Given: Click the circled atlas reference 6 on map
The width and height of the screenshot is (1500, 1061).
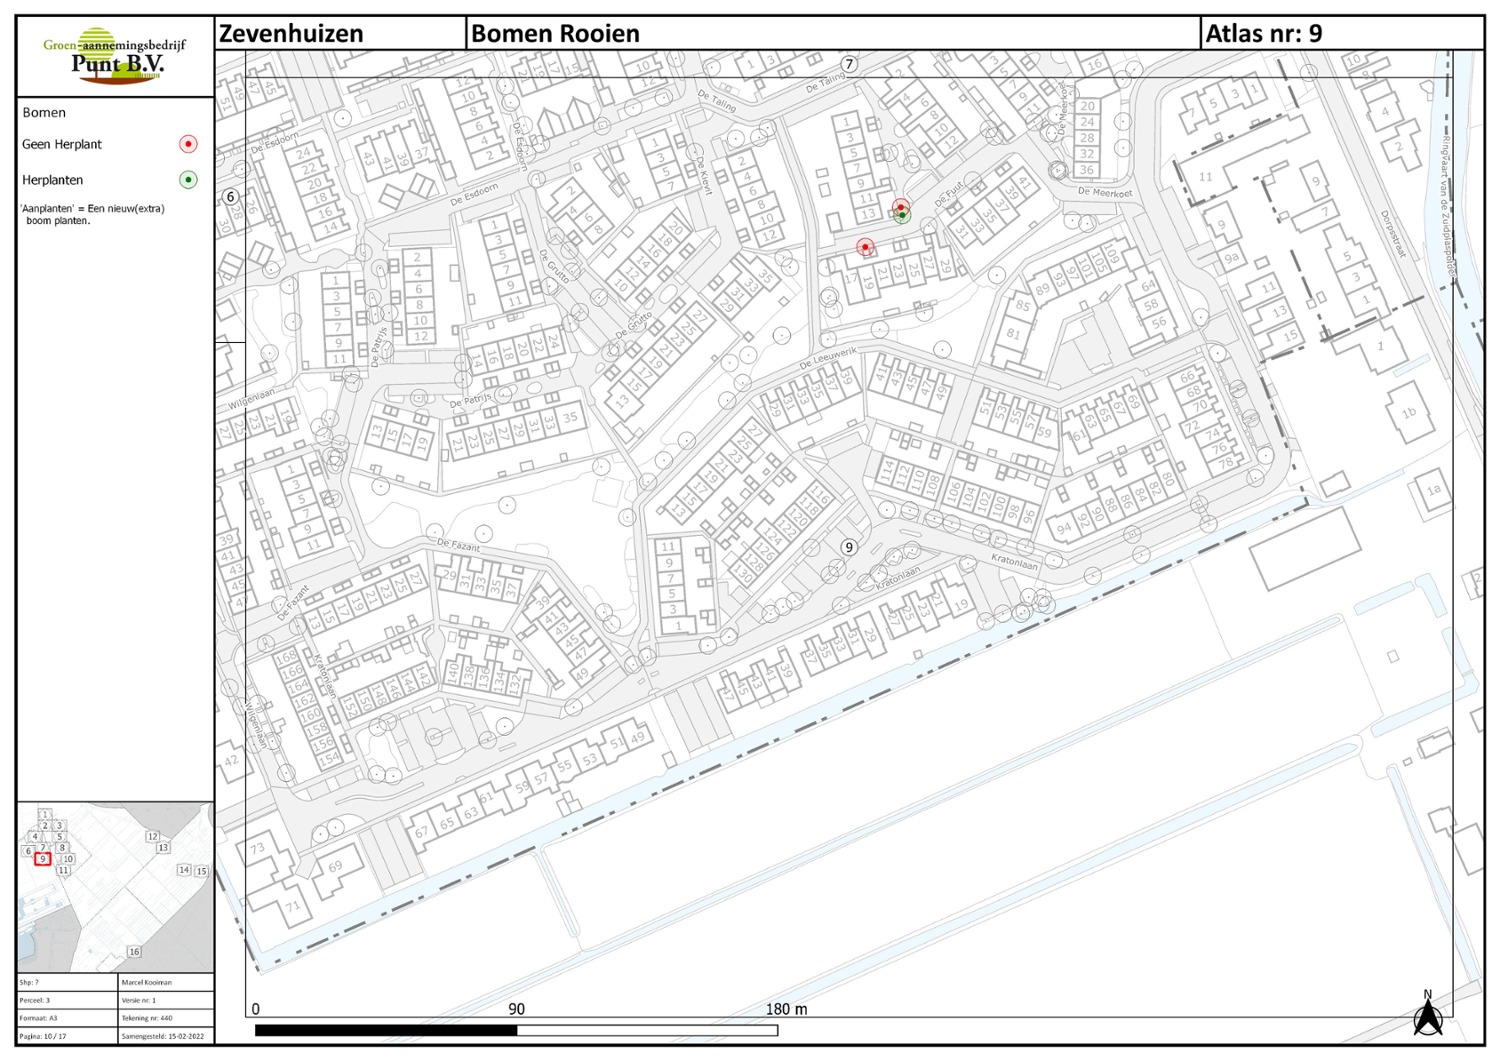Looking at the screenshot, I should point(231,196).
